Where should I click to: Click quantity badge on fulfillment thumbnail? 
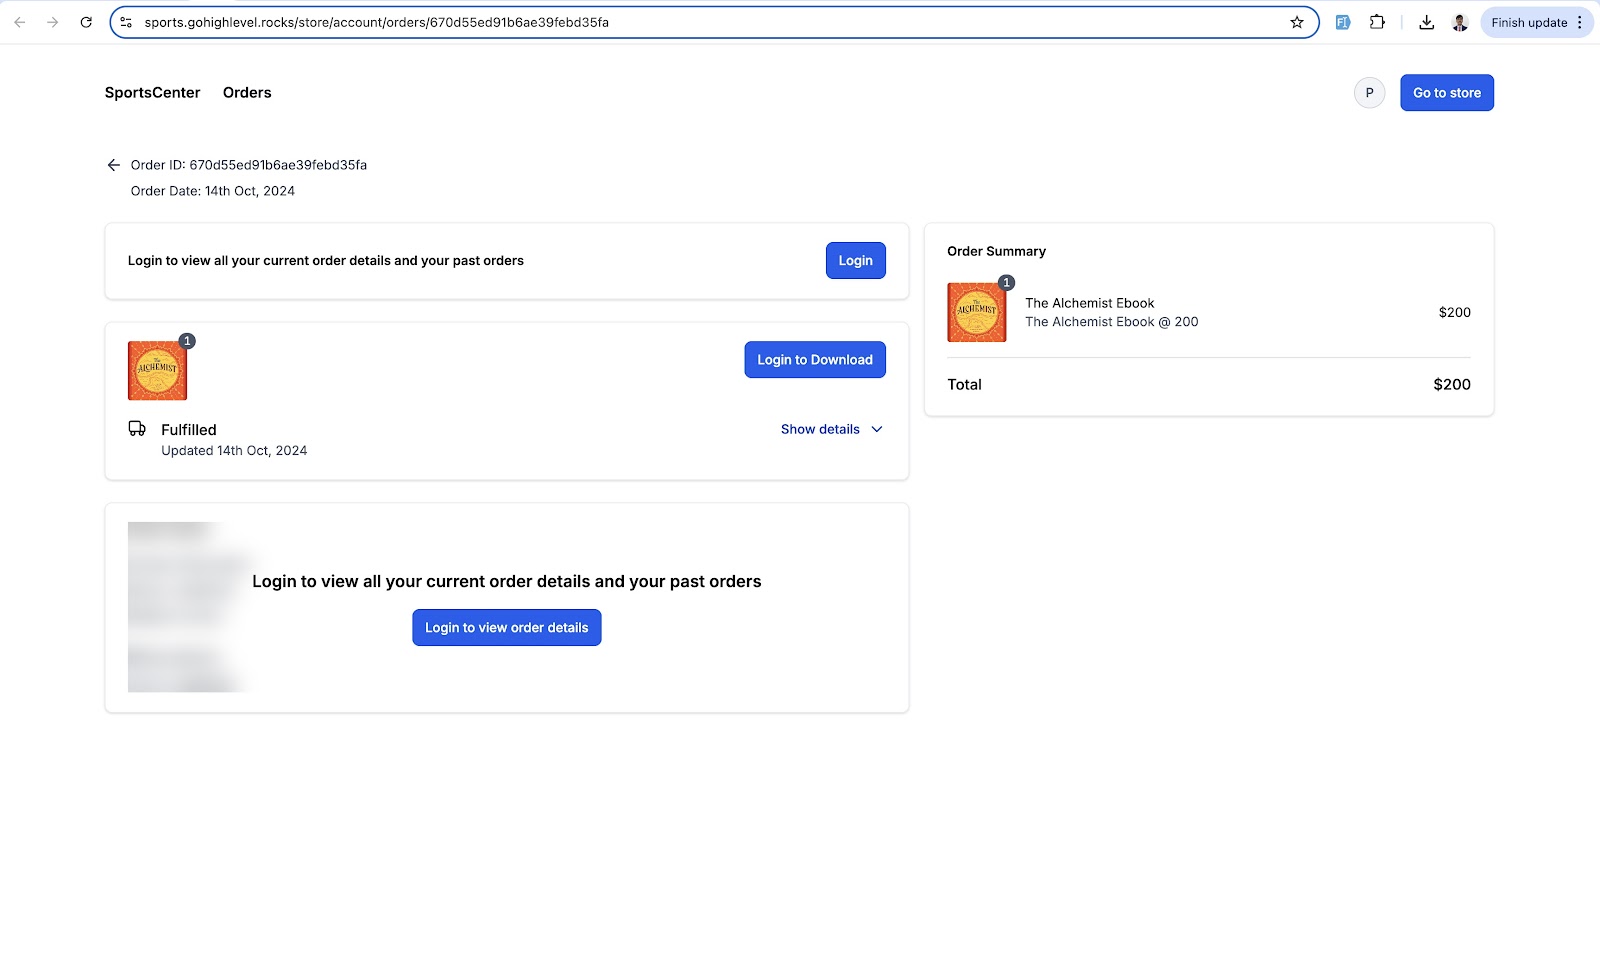coord(187,341)
